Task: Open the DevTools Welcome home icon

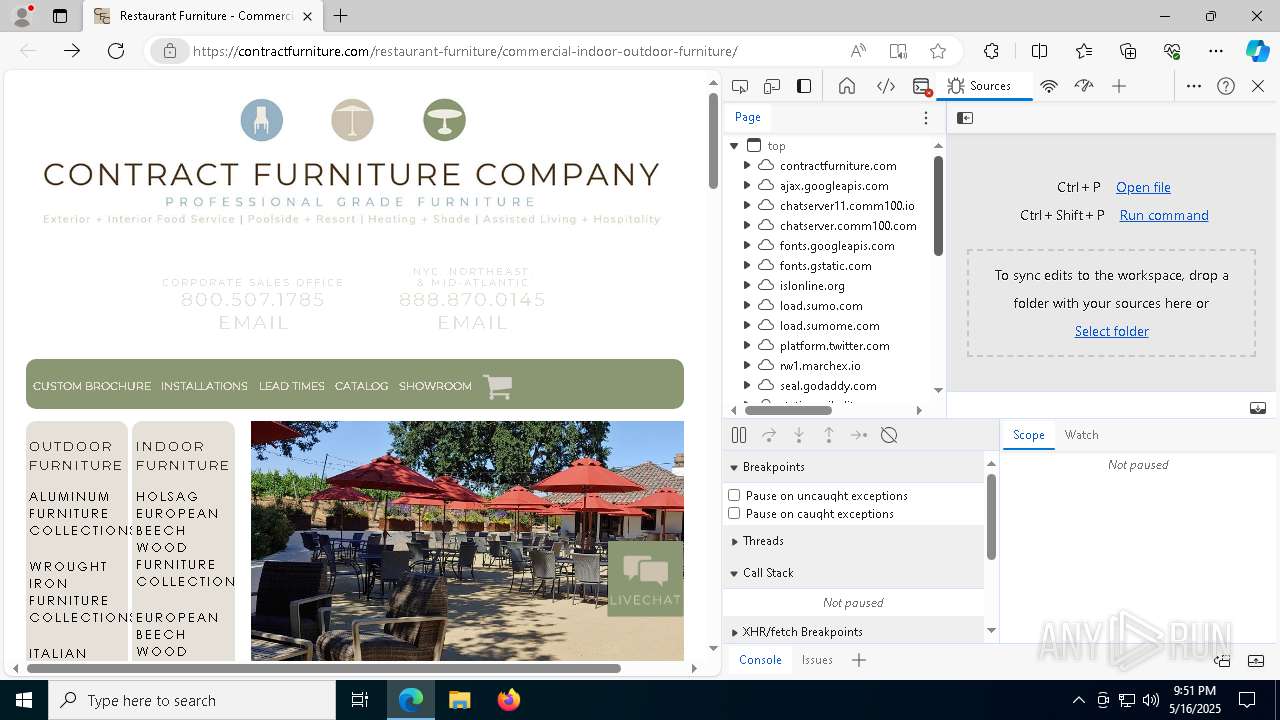Action: (847, 86)
